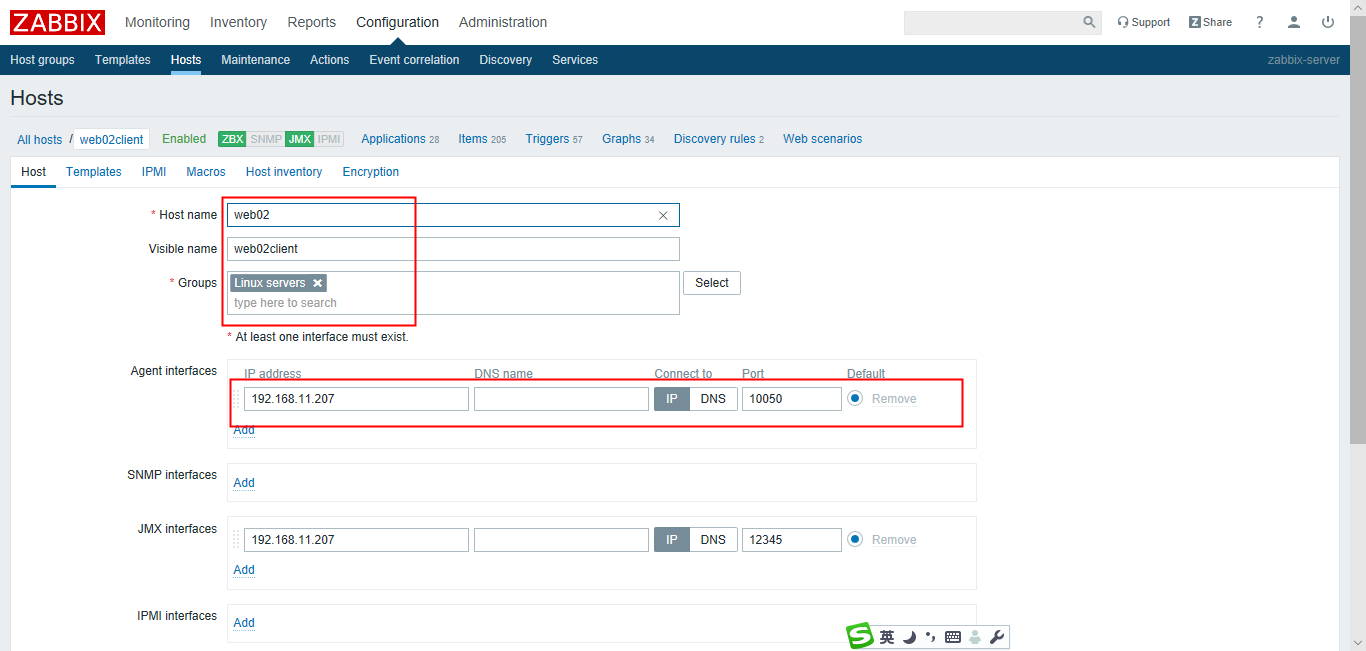Open the Discovery rules 2 link
1366x651 pixels.
(719, 139)
